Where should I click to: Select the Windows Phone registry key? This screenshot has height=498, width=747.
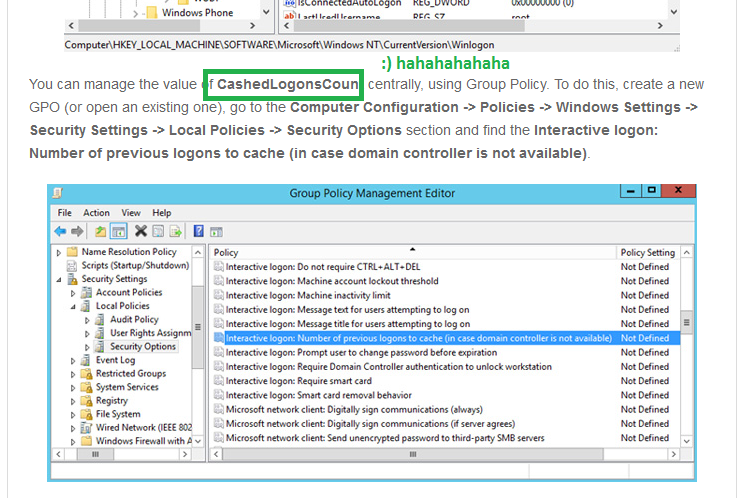pyautogui.click(x=197, y=13)
